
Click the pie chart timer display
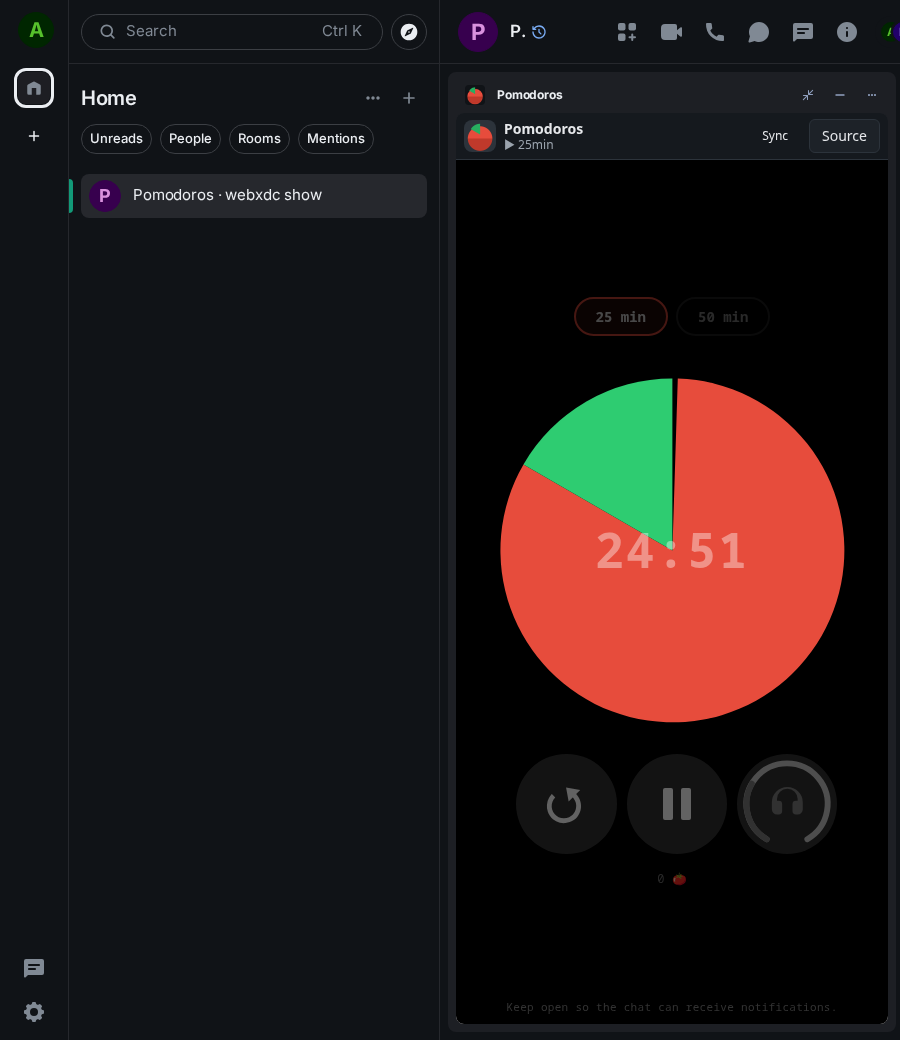(x=672, y=550)
